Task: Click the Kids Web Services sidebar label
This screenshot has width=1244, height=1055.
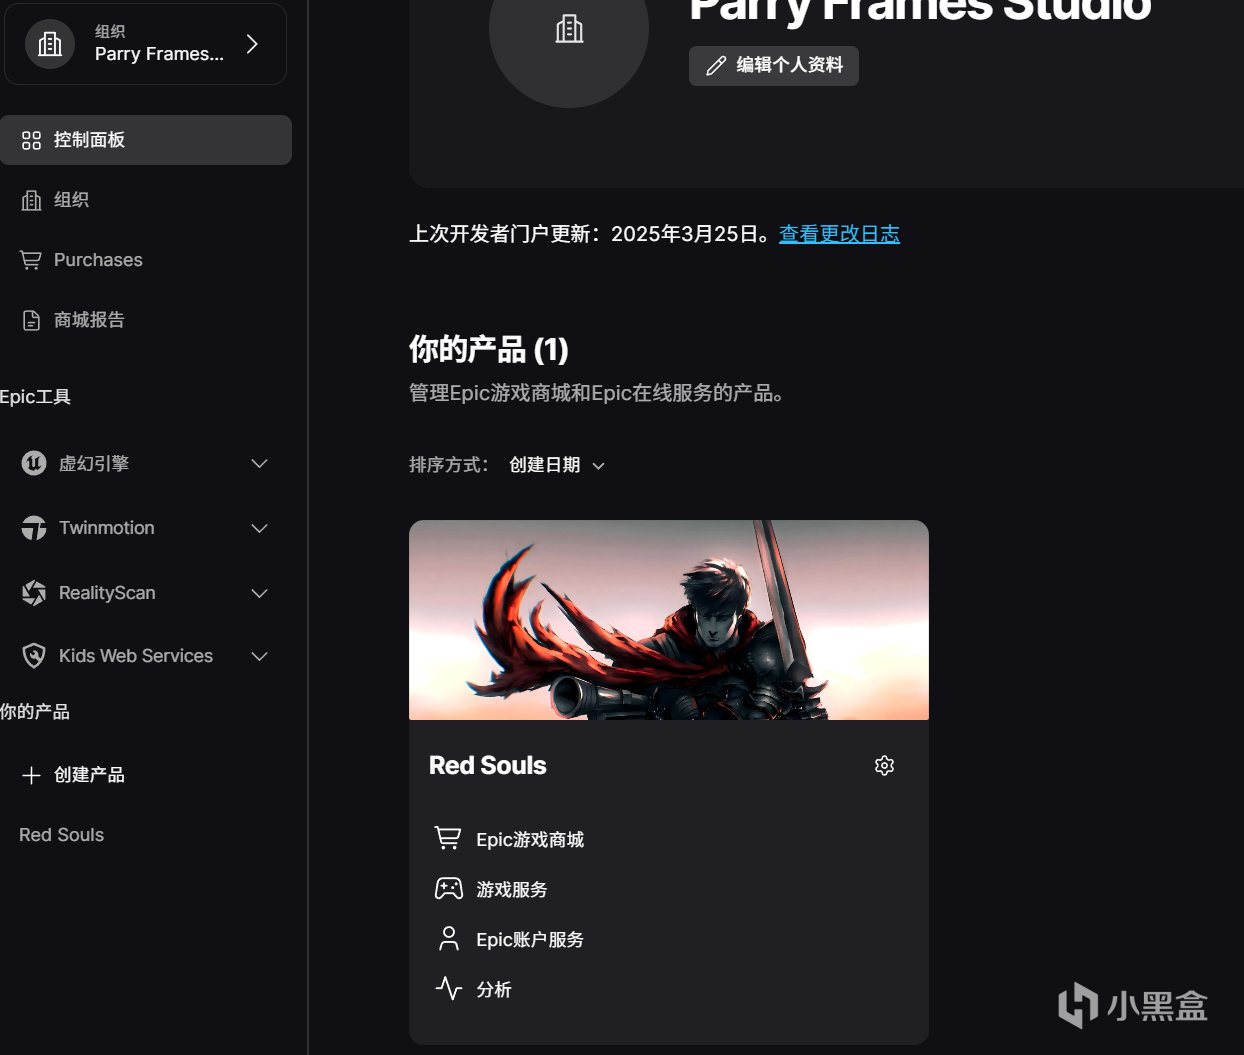Action: pyautogui.click(x=136, y=656)
